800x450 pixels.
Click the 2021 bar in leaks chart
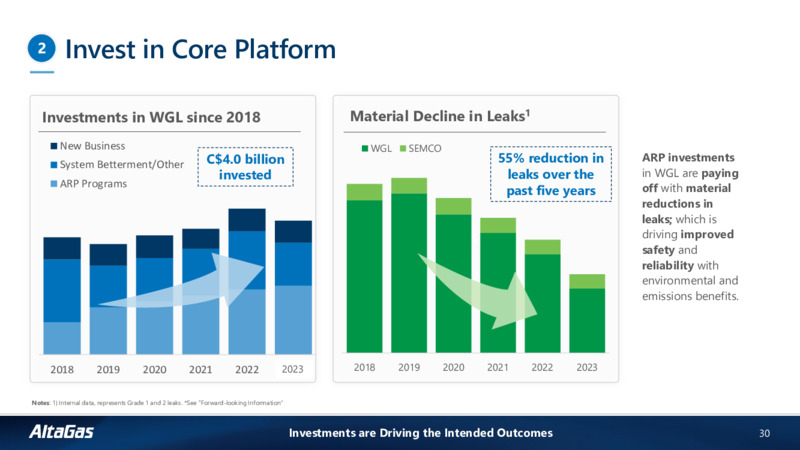(498, 285)
